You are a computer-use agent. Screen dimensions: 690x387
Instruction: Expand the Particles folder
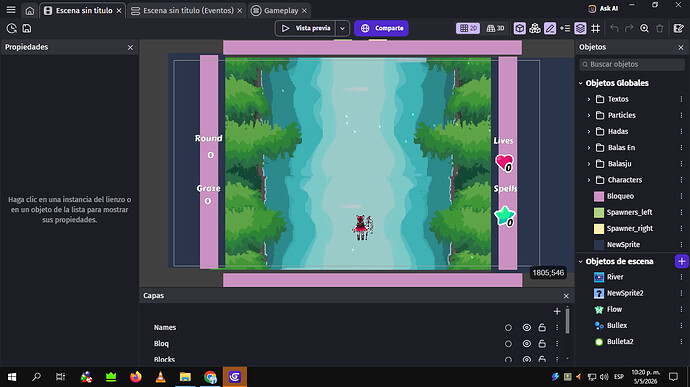(x=589, y=115)
